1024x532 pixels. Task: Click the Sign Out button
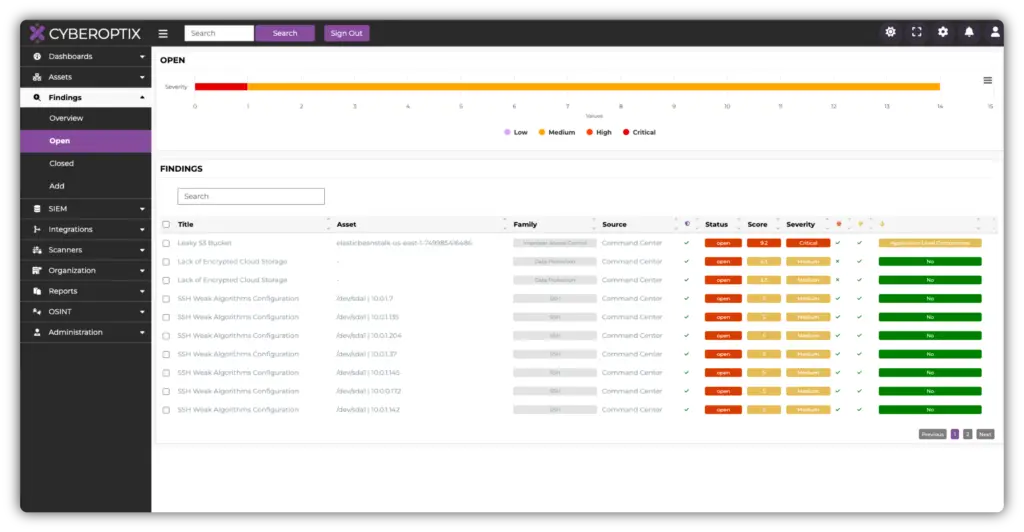(x=346, y=33)
